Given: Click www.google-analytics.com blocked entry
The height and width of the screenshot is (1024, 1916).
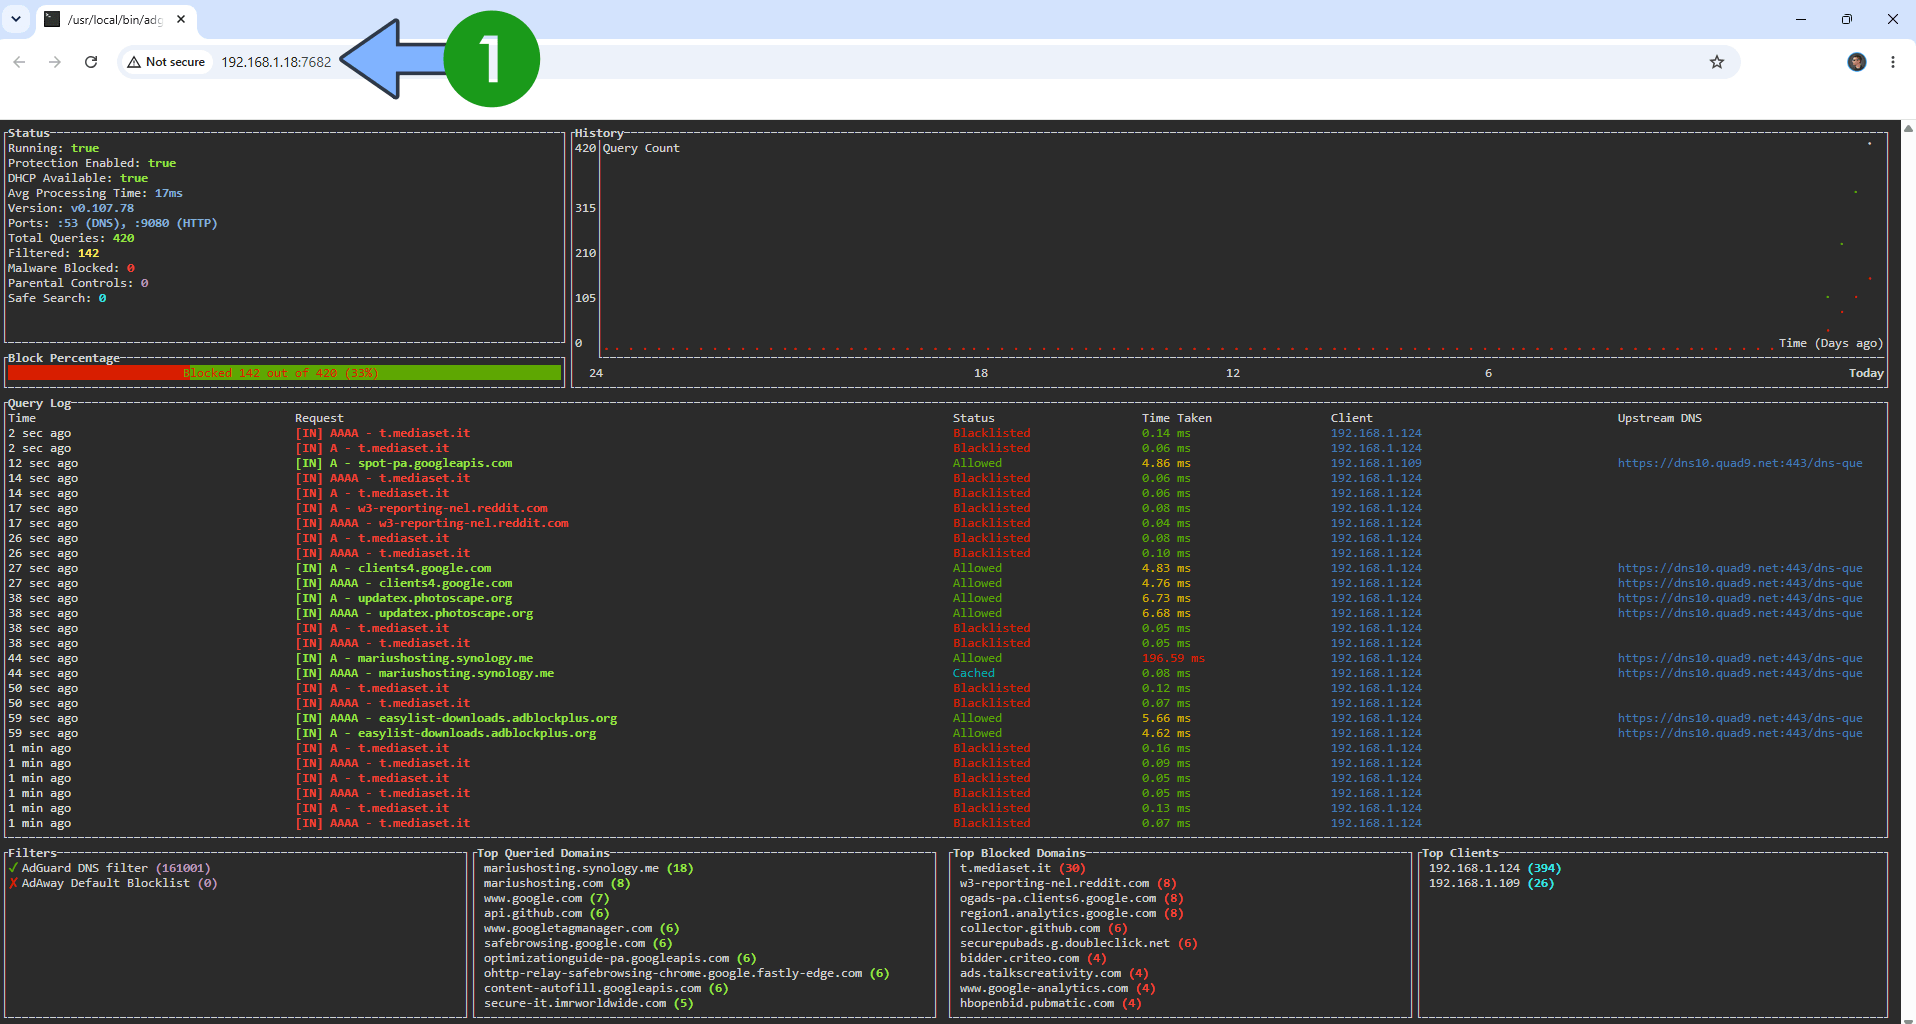Looking at the screenshot, I should (1057, 988).
